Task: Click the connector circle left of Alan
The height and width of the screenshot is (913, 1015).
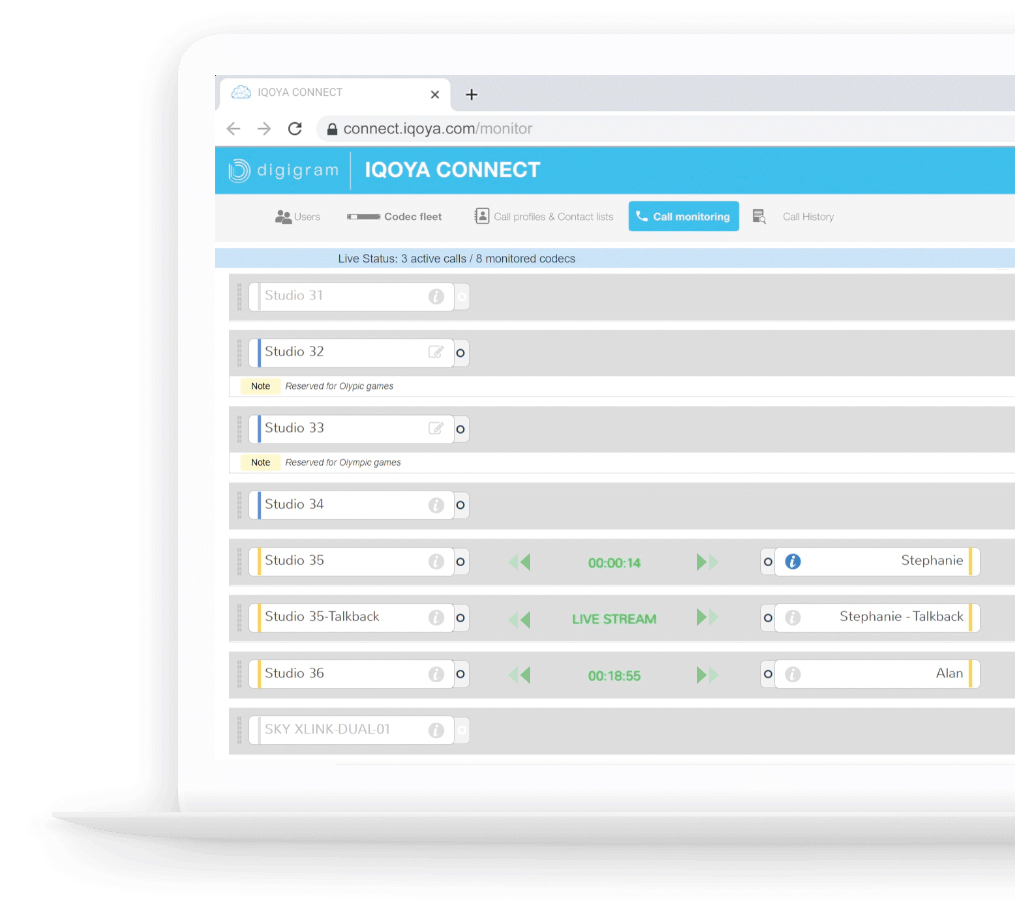Action: (768, 674)
